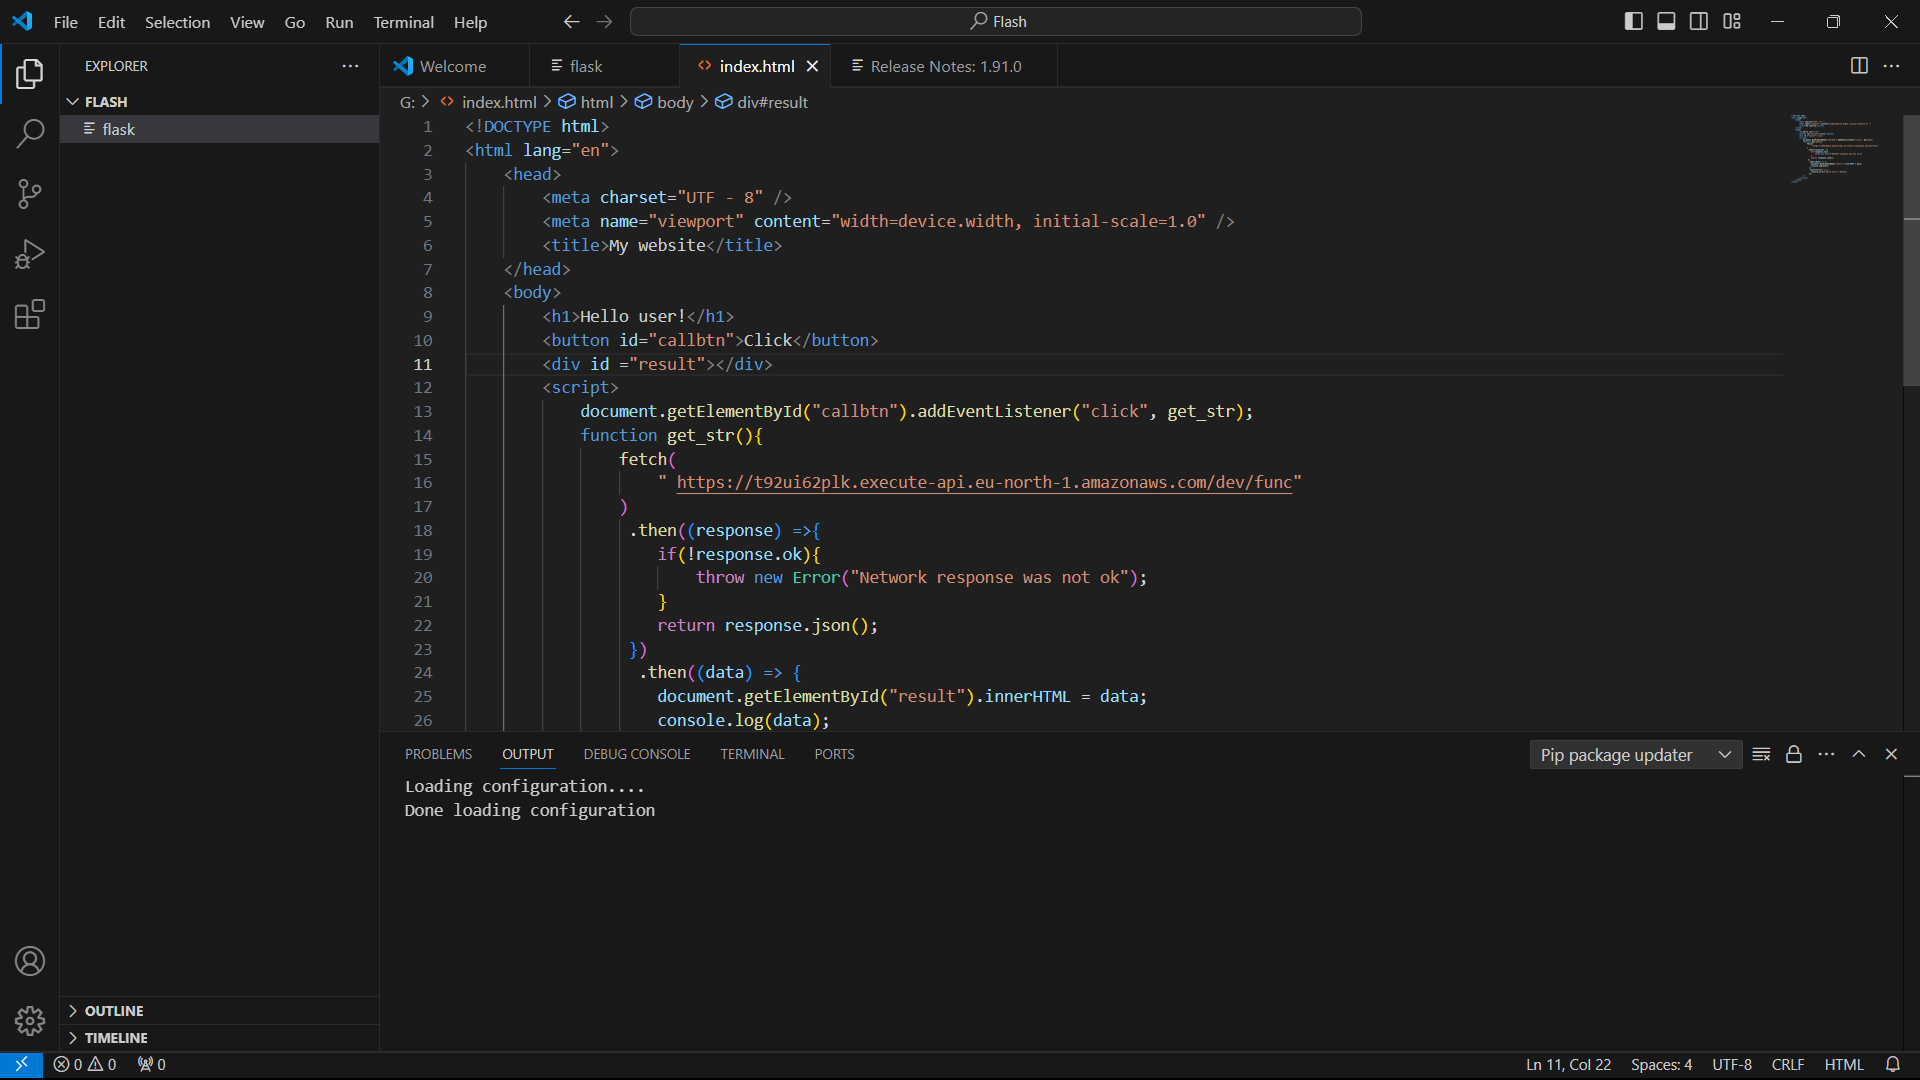Click the split editor right icon
Screen dimensions: 1920x1080
click(1859, 66)
